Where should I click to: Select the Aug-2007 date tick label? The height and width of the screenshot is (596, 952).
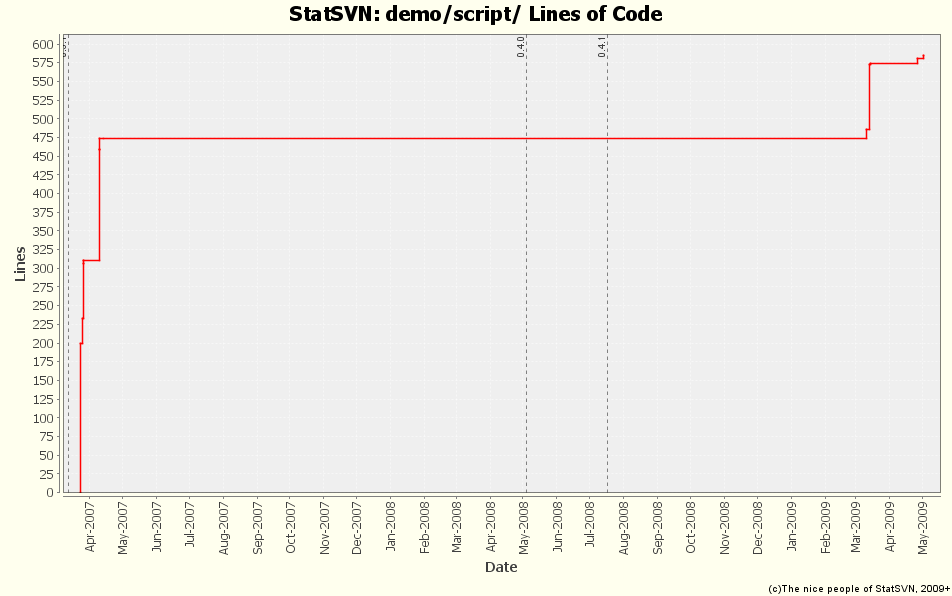pyautogui.click(x=223, y=527)
